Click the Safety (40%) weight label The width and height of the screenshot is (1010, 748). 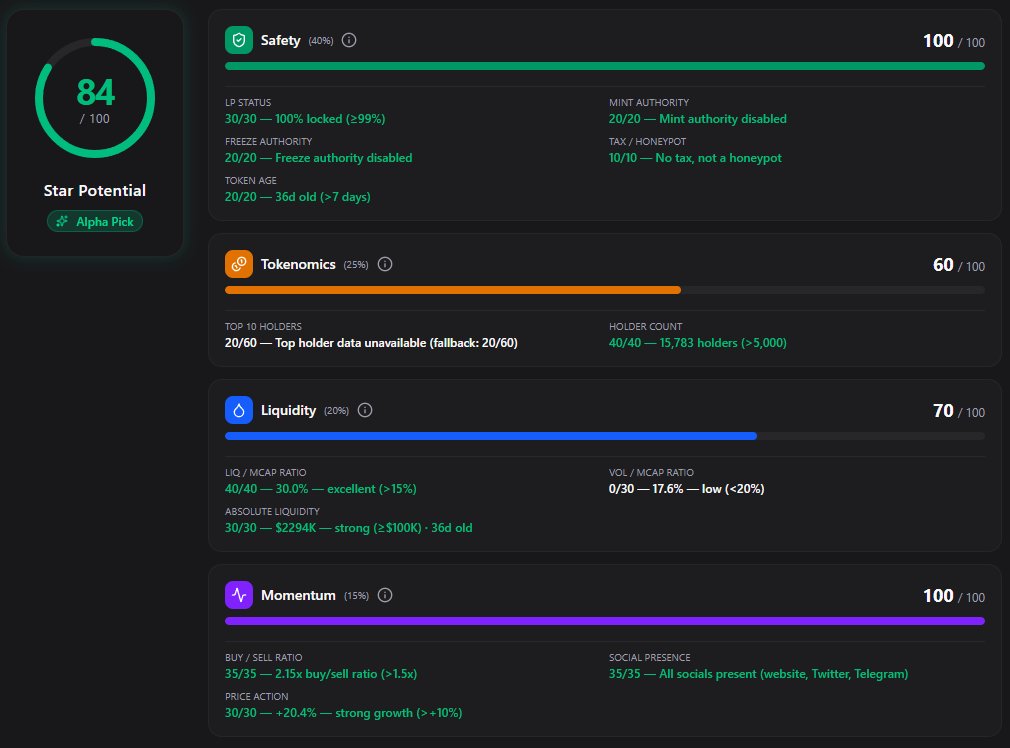(321, 41)
